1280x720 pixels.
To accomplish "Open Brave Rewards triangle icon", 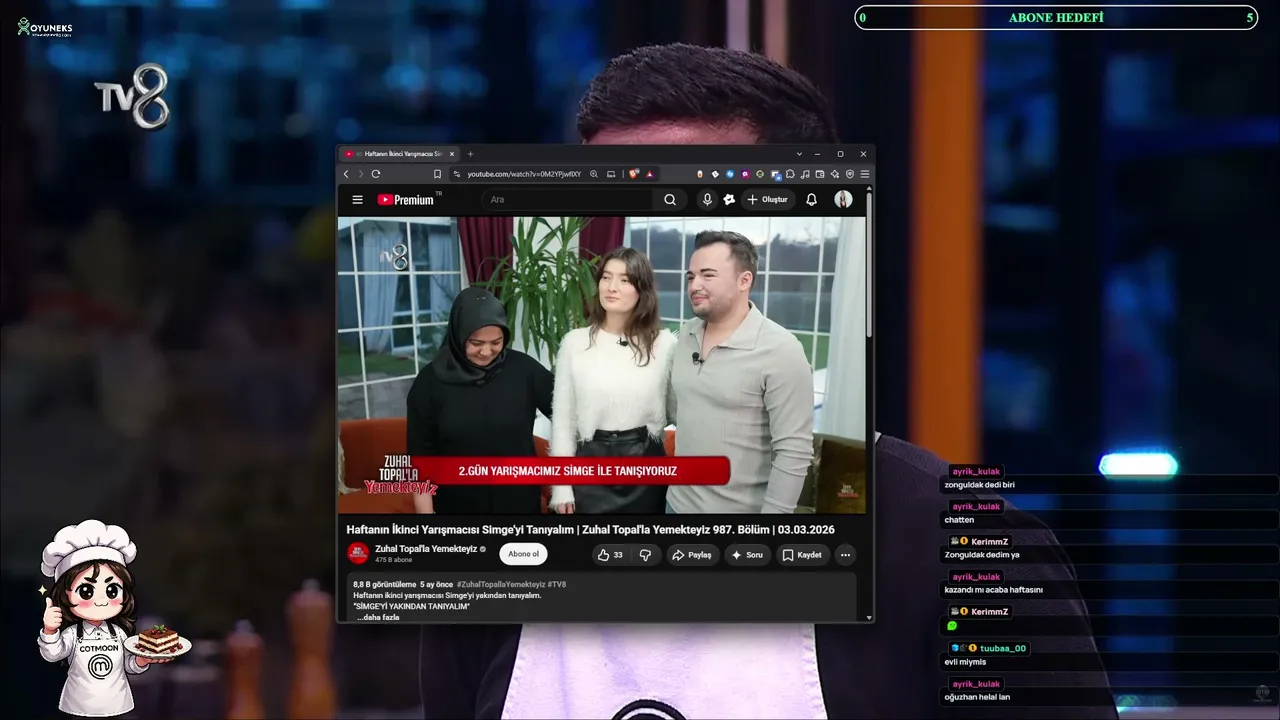I will pos(650,174).
